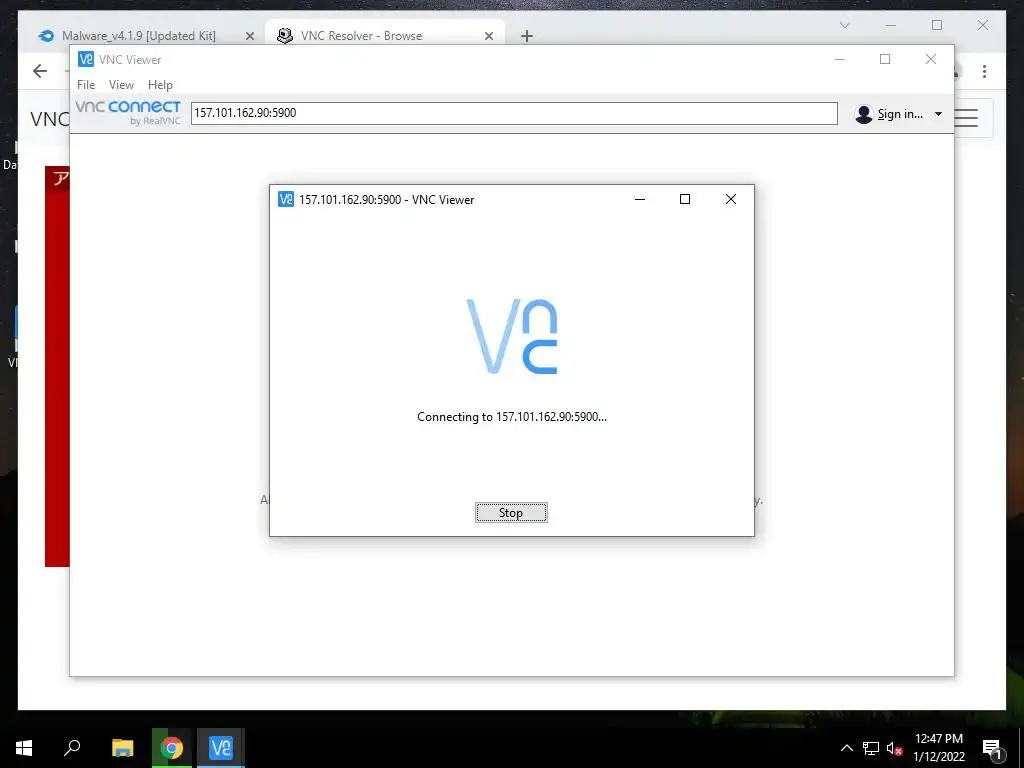Open Chrome tab search chevron
The image size is (1024, 768).
click(x=844, y=25)
